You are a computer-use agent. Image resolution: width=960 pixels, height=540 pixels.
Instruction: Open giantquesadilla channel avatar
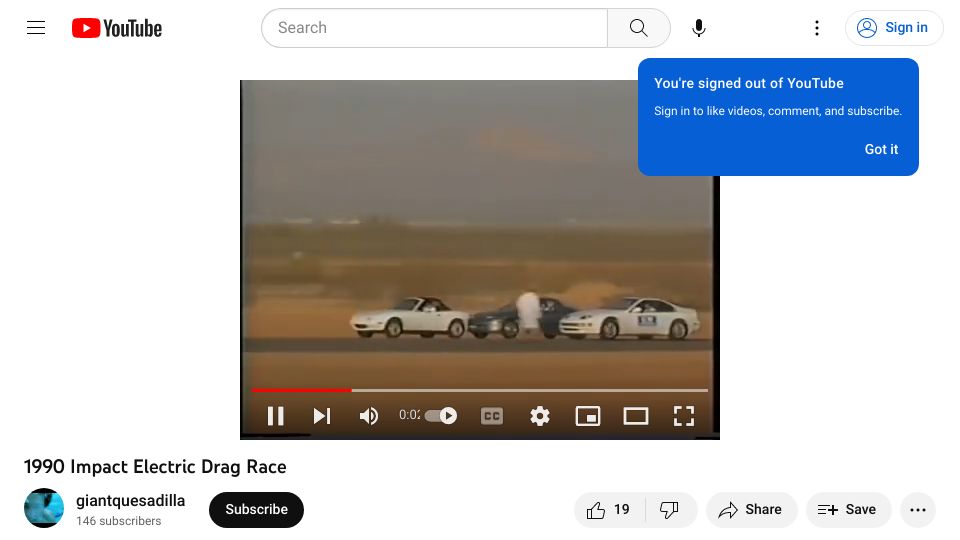click(x=43, y=508)
